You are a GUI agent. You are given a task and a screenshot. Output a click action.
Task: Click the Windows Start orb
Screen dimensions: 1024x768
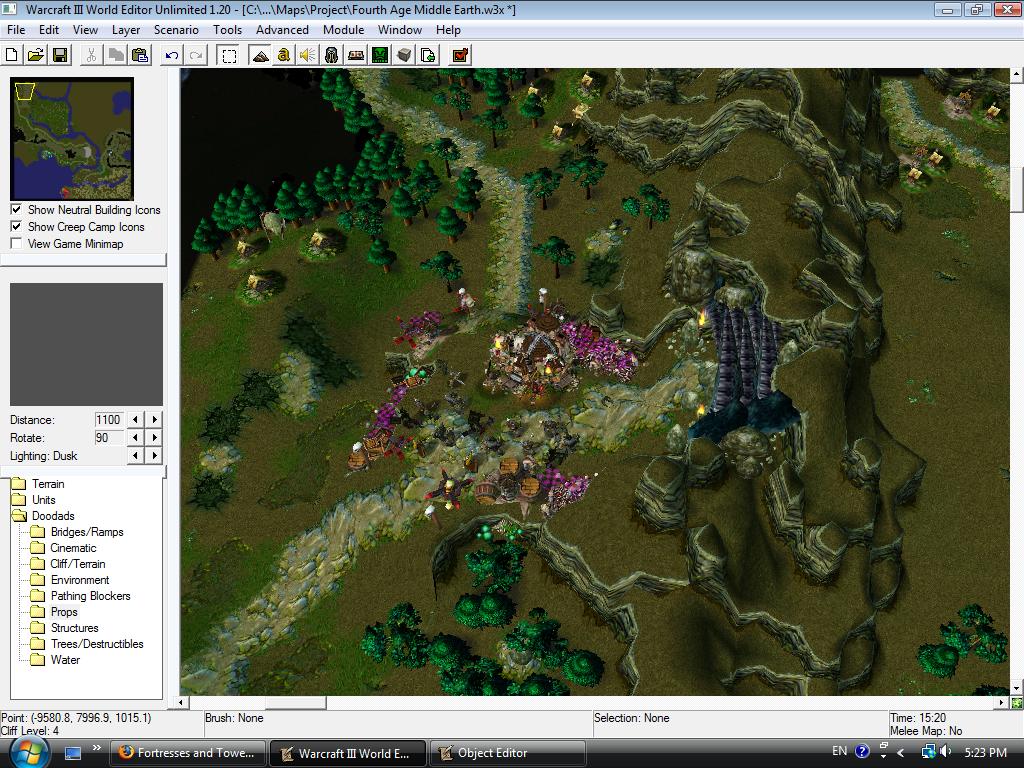pos(28,752)
